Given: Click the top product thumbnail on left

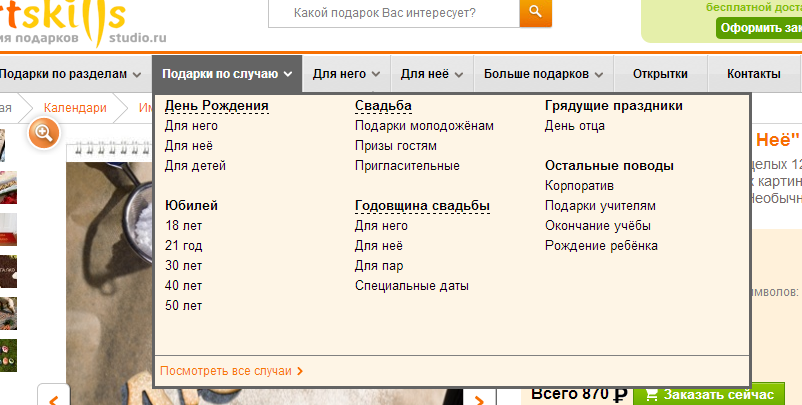Looking at the screenshot, I should point(8,145).
